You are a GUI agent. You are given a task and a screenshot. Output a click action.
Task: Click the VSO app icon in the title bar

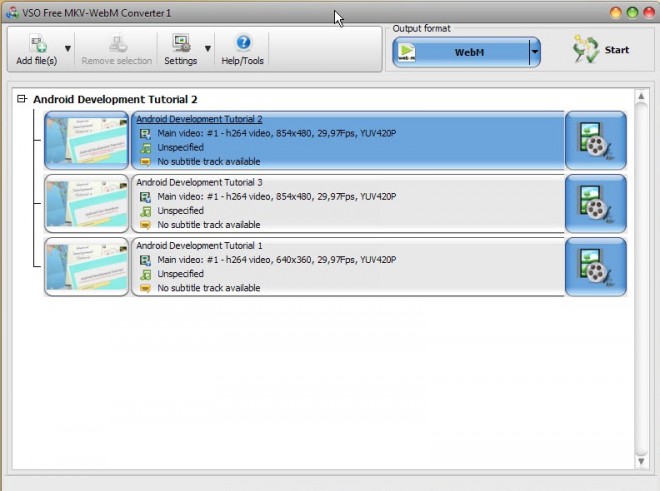12,13
